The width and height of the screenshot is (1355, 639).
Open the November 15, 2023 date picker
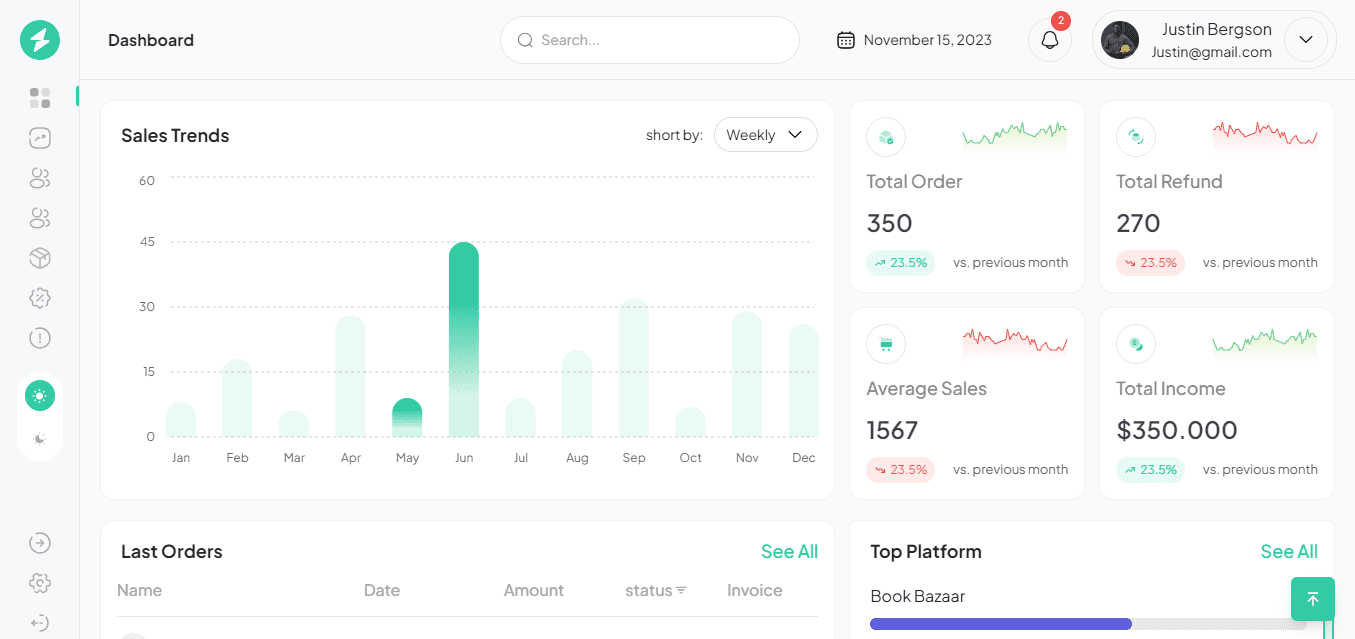pyautogui.click(x=914, y=40)
